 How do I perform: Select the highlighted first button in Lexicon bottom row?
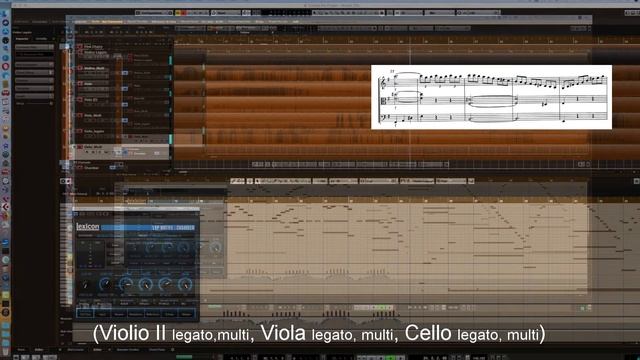[85, 314]
